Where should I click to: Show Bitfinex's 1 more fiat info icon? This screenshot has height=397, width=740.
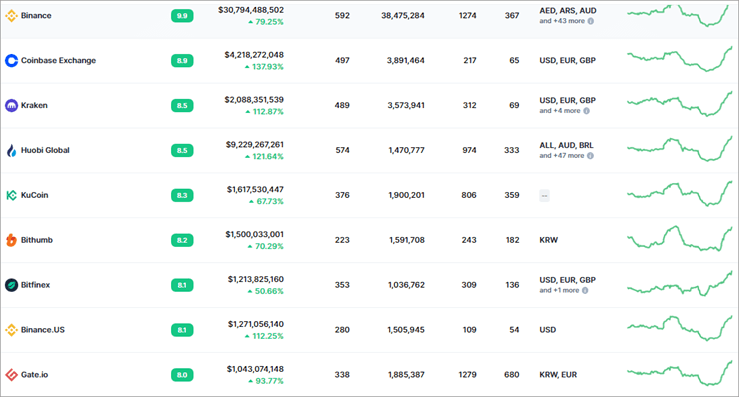point(585,290)
